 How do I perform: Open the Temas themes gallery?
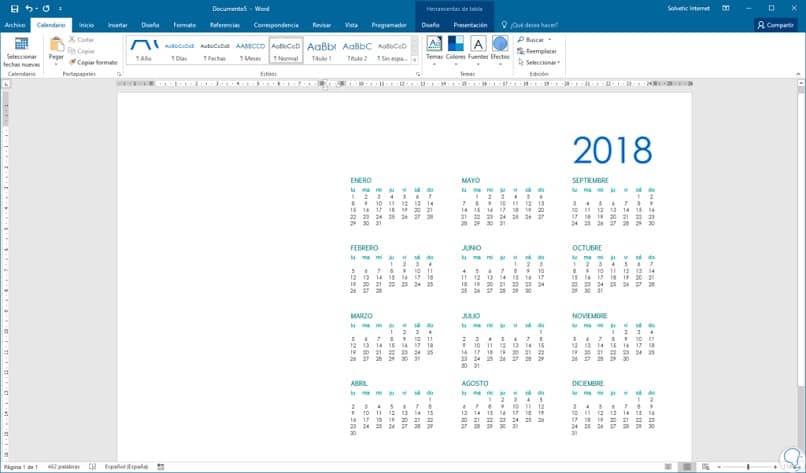[434, 51]
